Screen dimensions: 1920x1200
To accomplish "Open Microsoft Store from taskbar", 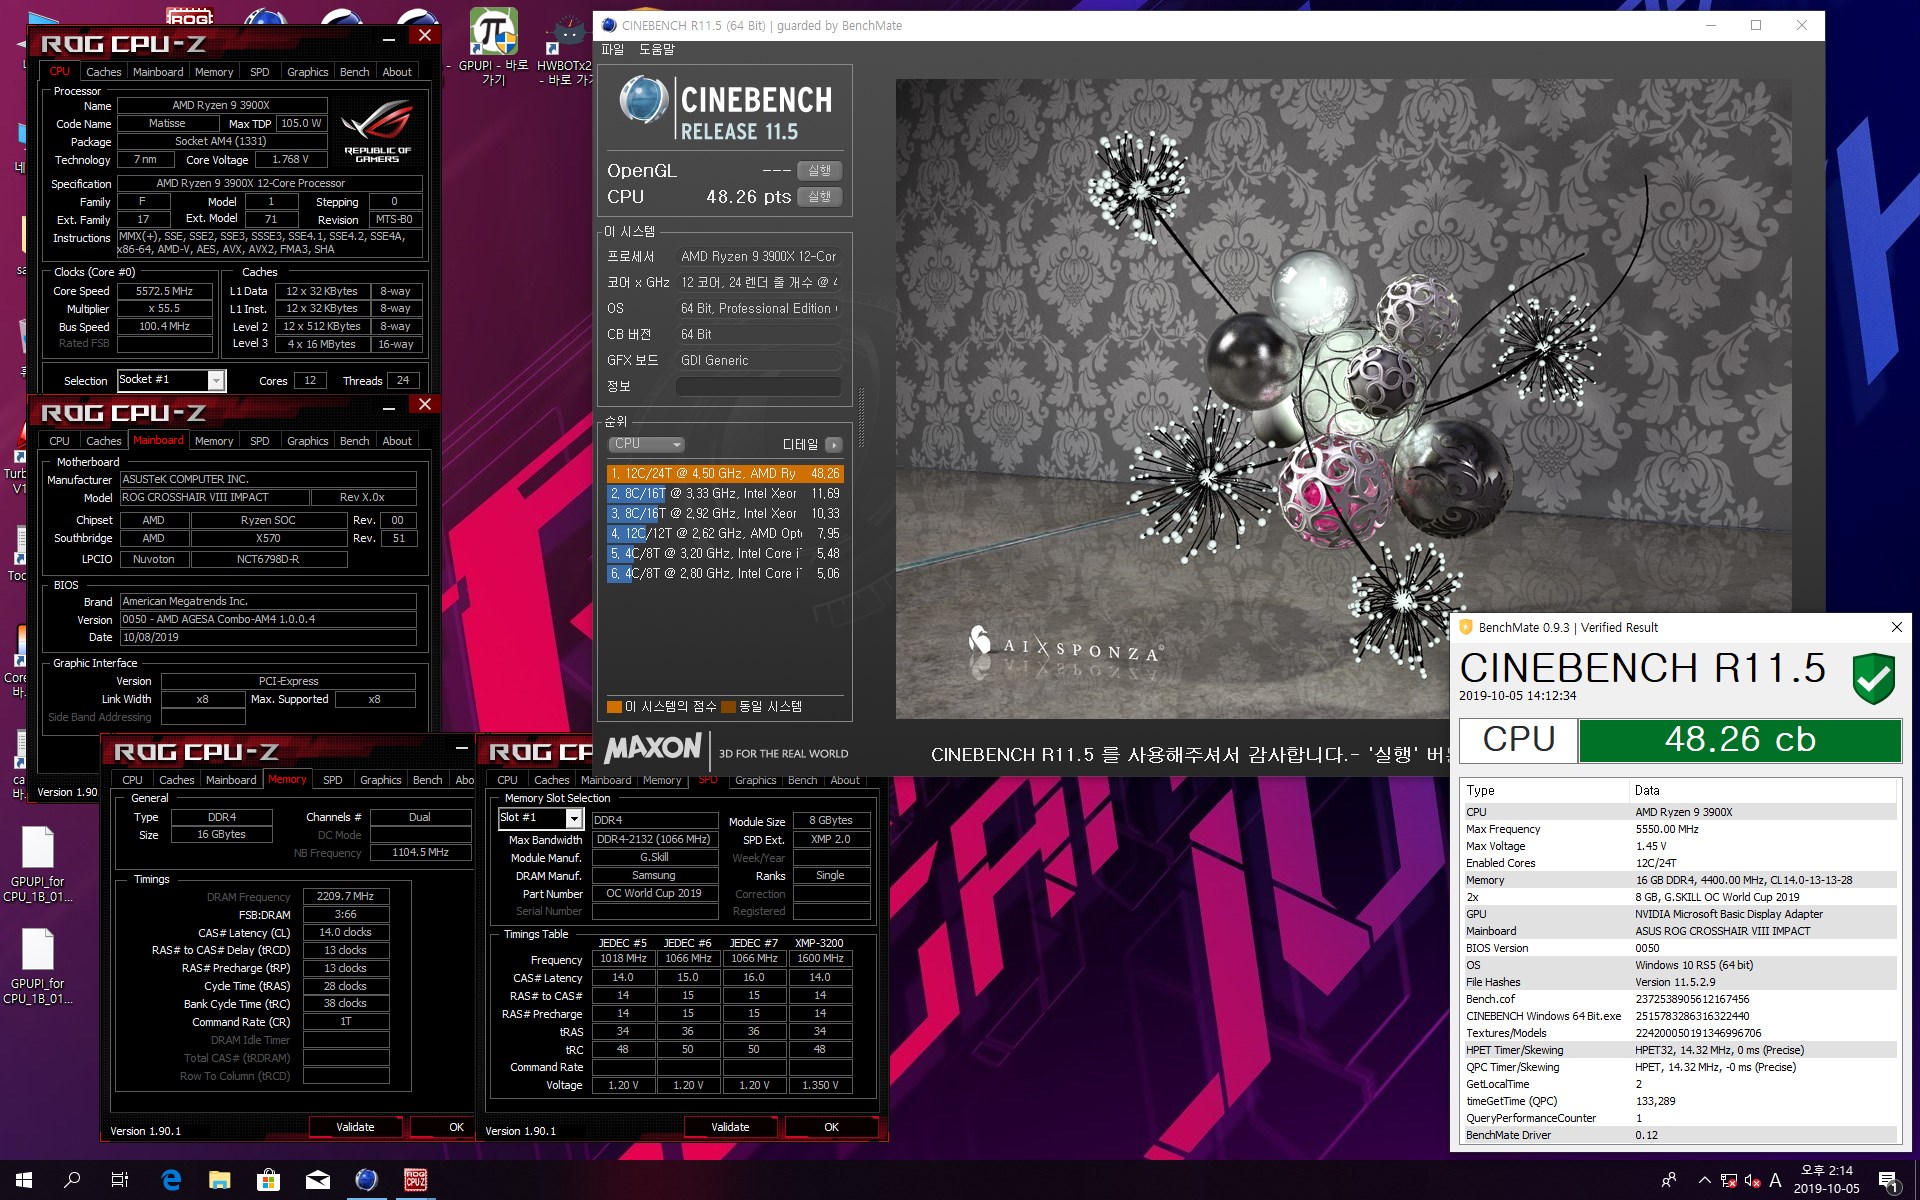I will pos(268,1180).
